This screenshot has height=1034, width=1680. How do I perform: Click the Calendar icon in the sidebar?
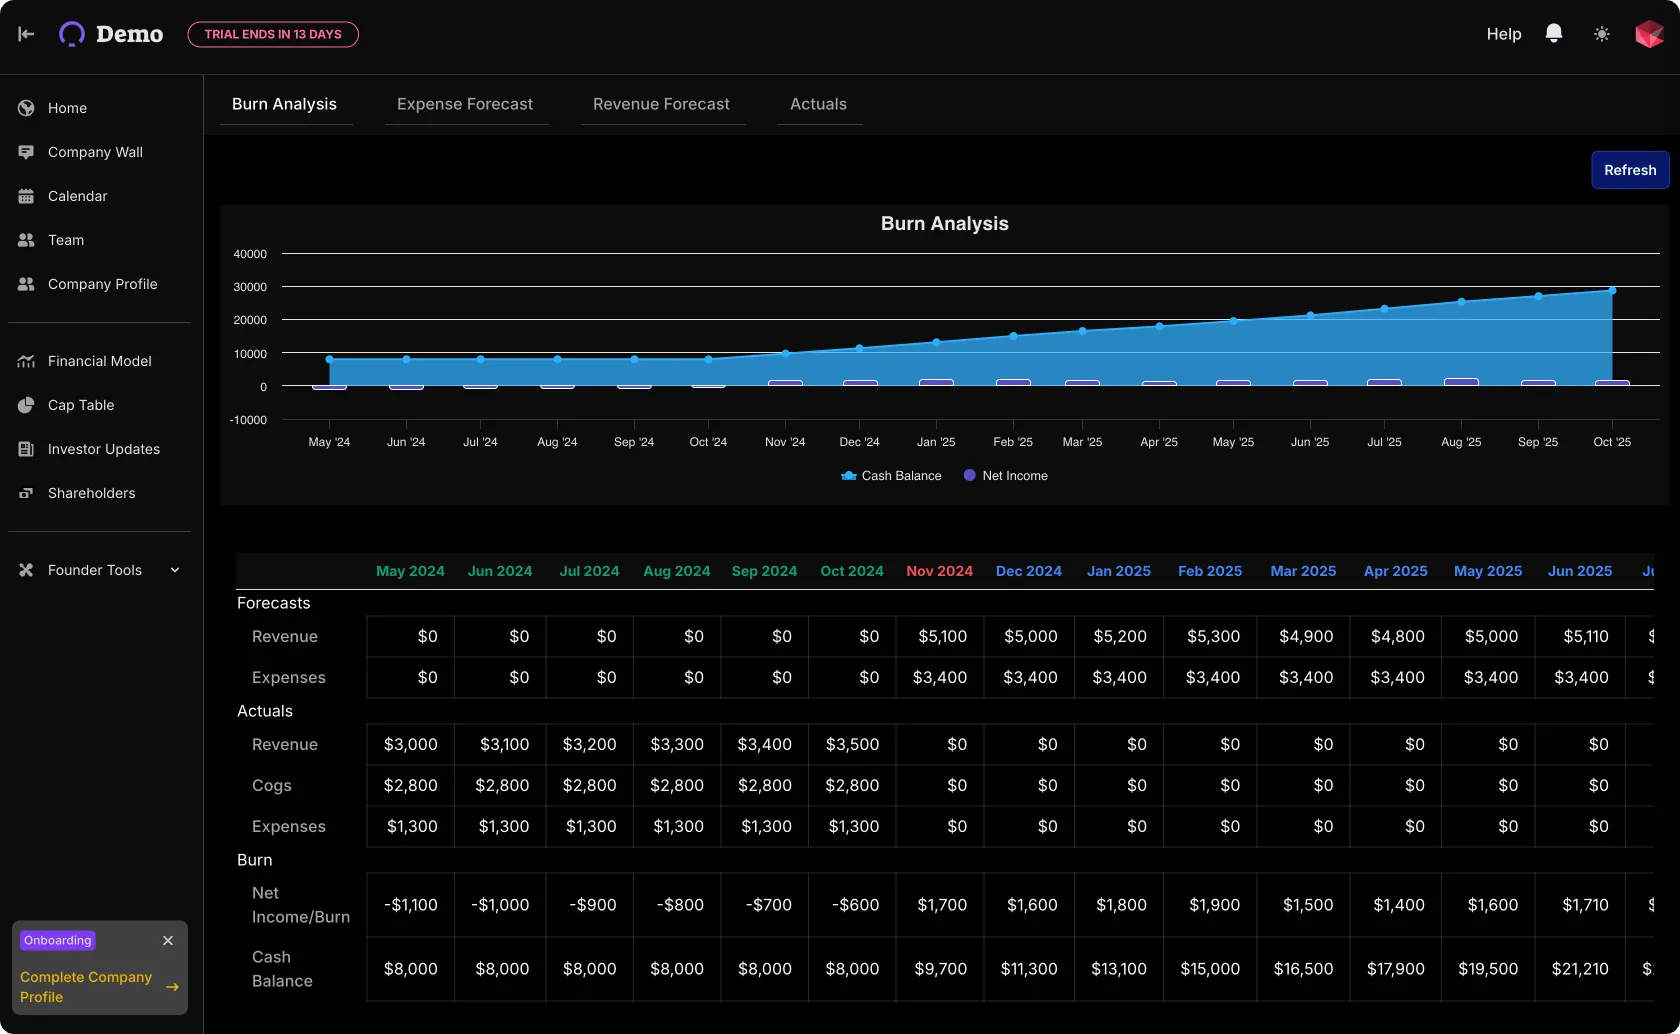click(x=26, y=196)
